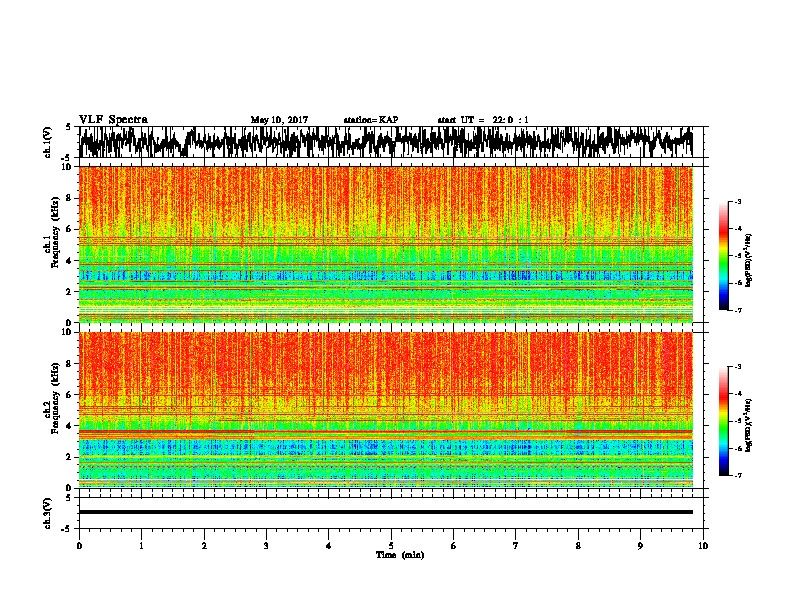Click the ch.1 frequency axis "2" tick label
The width and height of the screenshot is (792, 612).
click(x=71, y=291)
